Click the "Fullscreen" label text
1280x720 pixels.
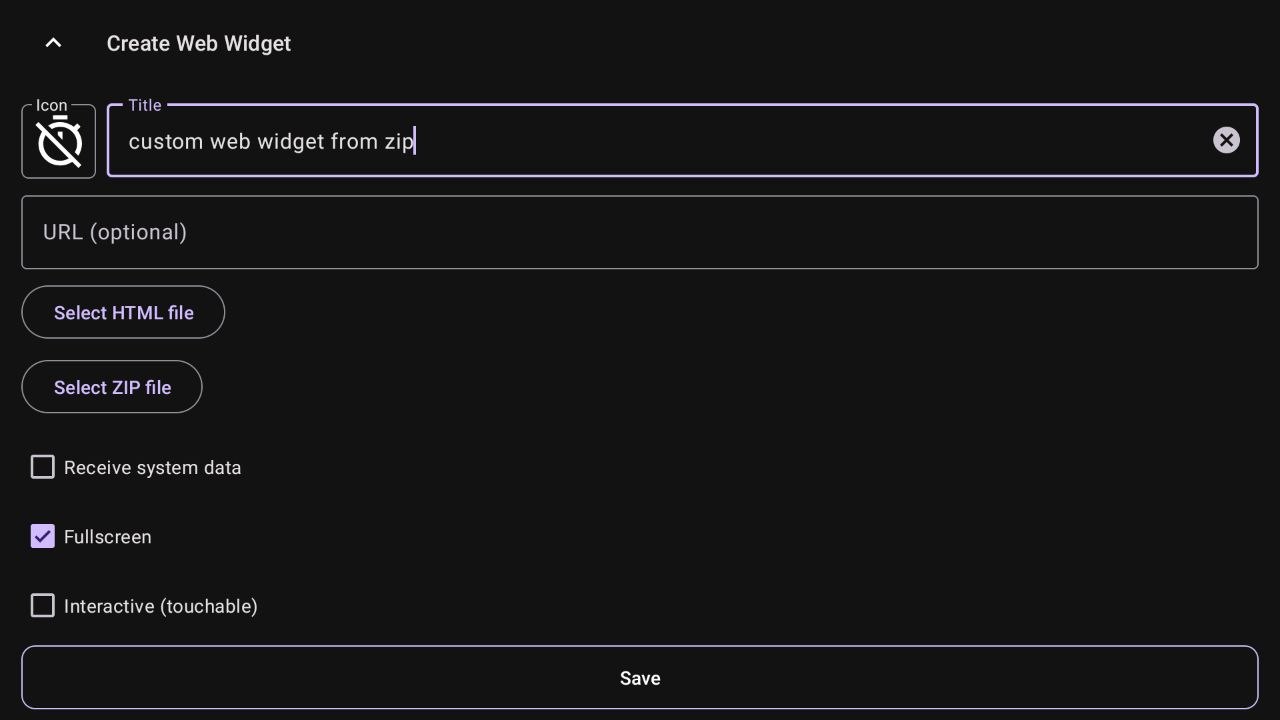107,537
